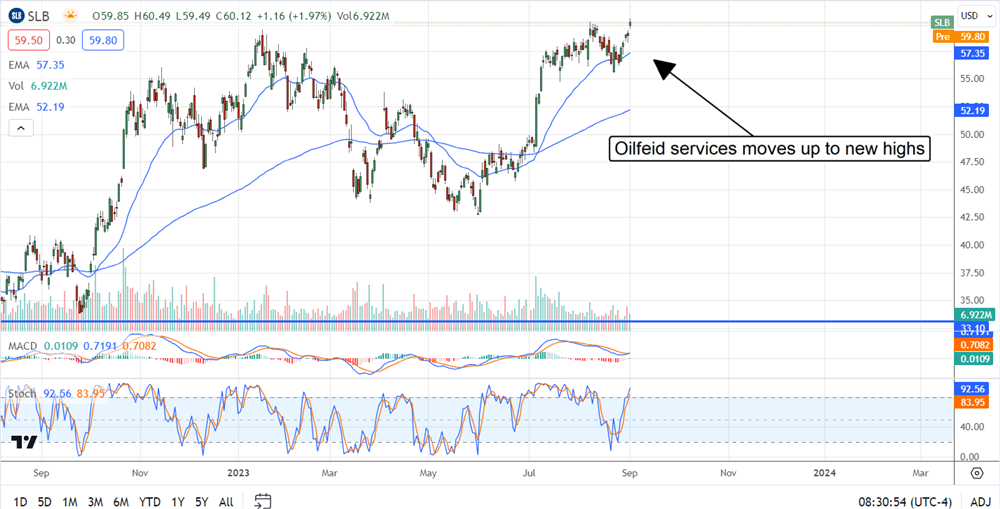Image resolution: width=1000 pixels, height=509 pixels.
Task: Click the pre-market sun session icon
Action: pos(70,17)
